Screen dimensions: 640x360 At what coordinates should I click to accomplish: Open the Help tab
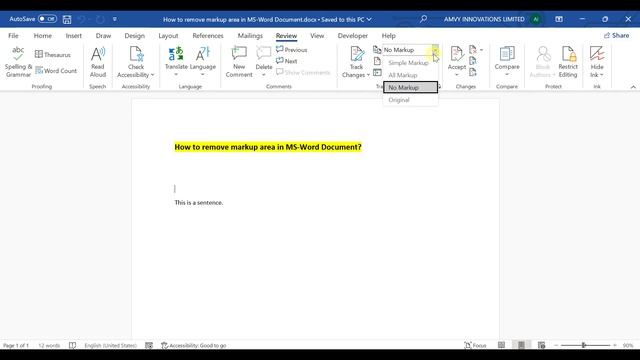click(x=389, y=36)
